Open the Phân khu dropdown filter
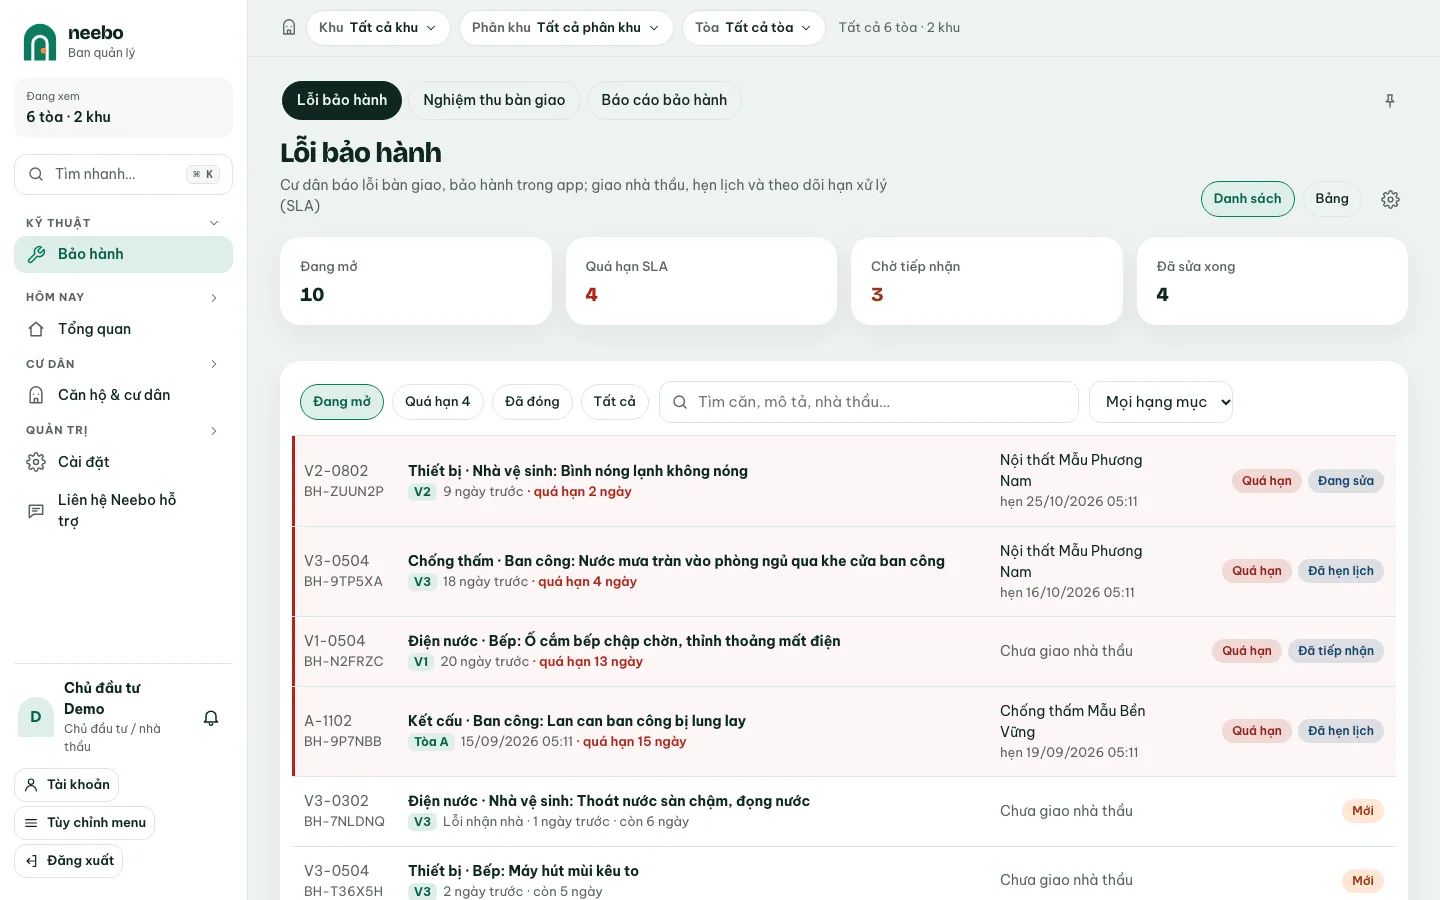 click(566, 28)
